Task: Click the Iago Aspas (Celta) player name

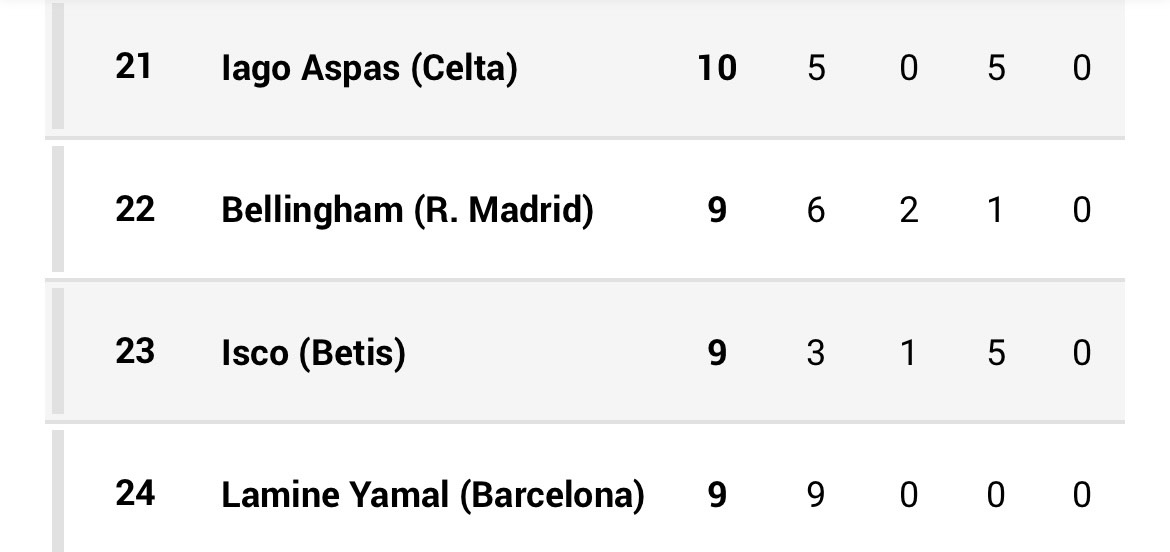Action: pyautogui.click(x=369, y=69)
